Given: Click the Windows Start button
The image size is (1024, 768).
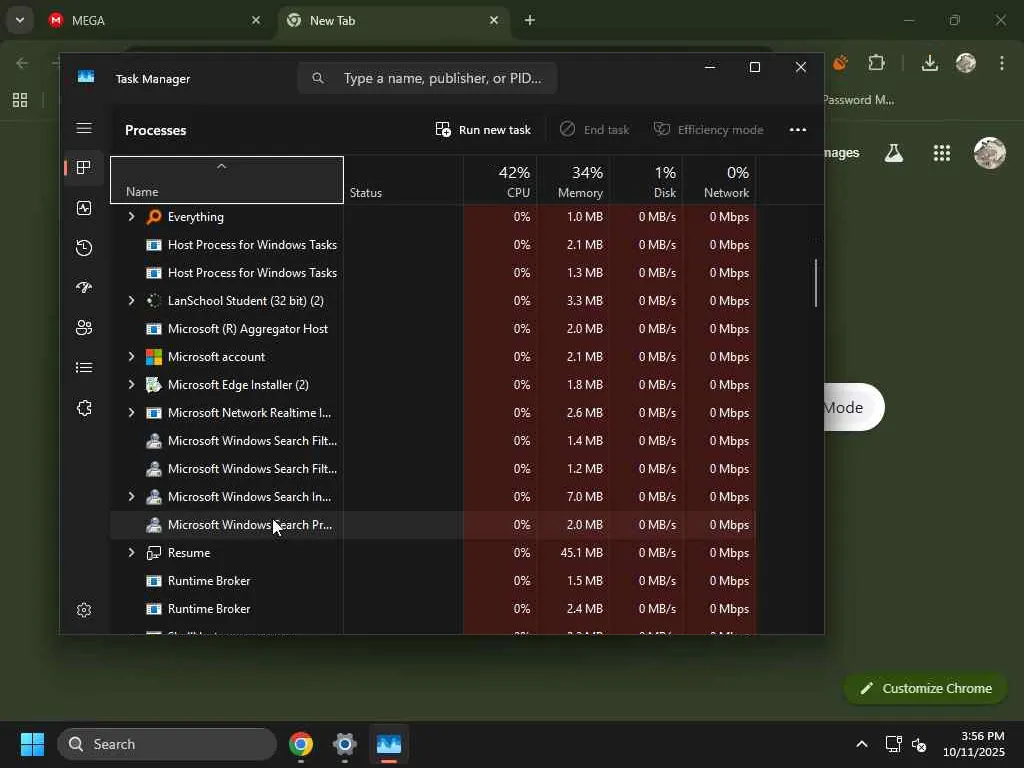Looking at the screenshot, I should pyautogui.click(x=32, y=744).
